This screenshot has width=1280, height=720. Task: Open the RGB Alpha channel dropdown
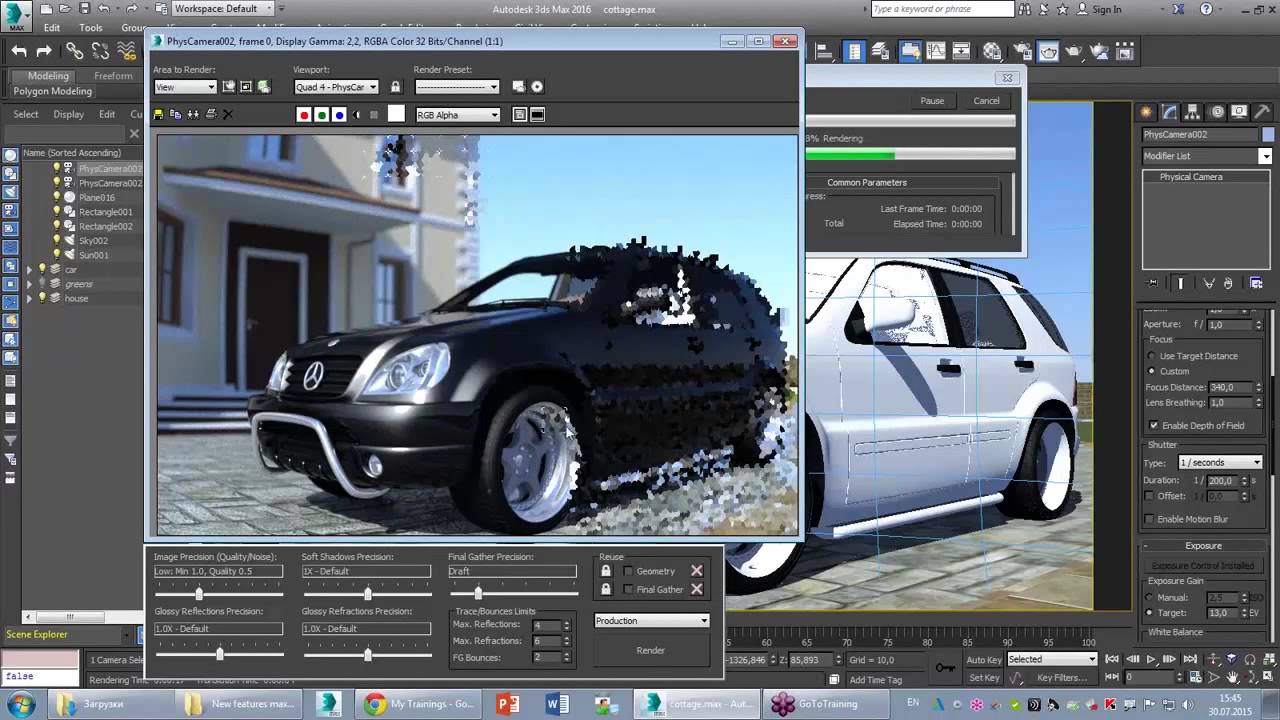[458, 115]
